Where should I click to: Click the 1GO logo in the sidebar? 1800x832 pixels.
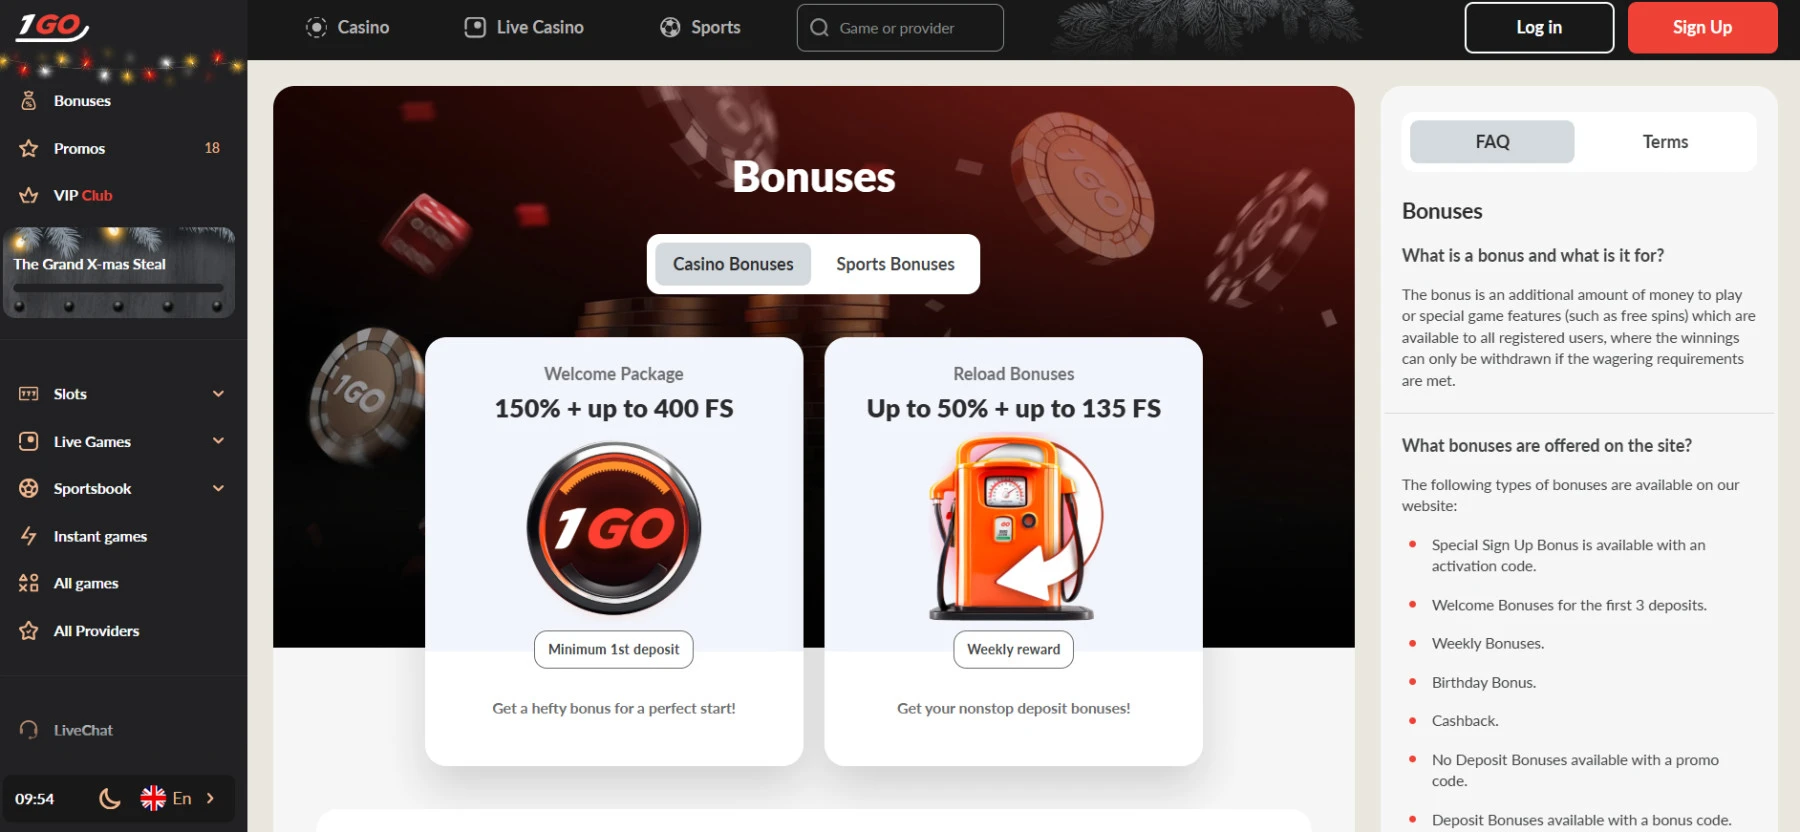point(52,26)
